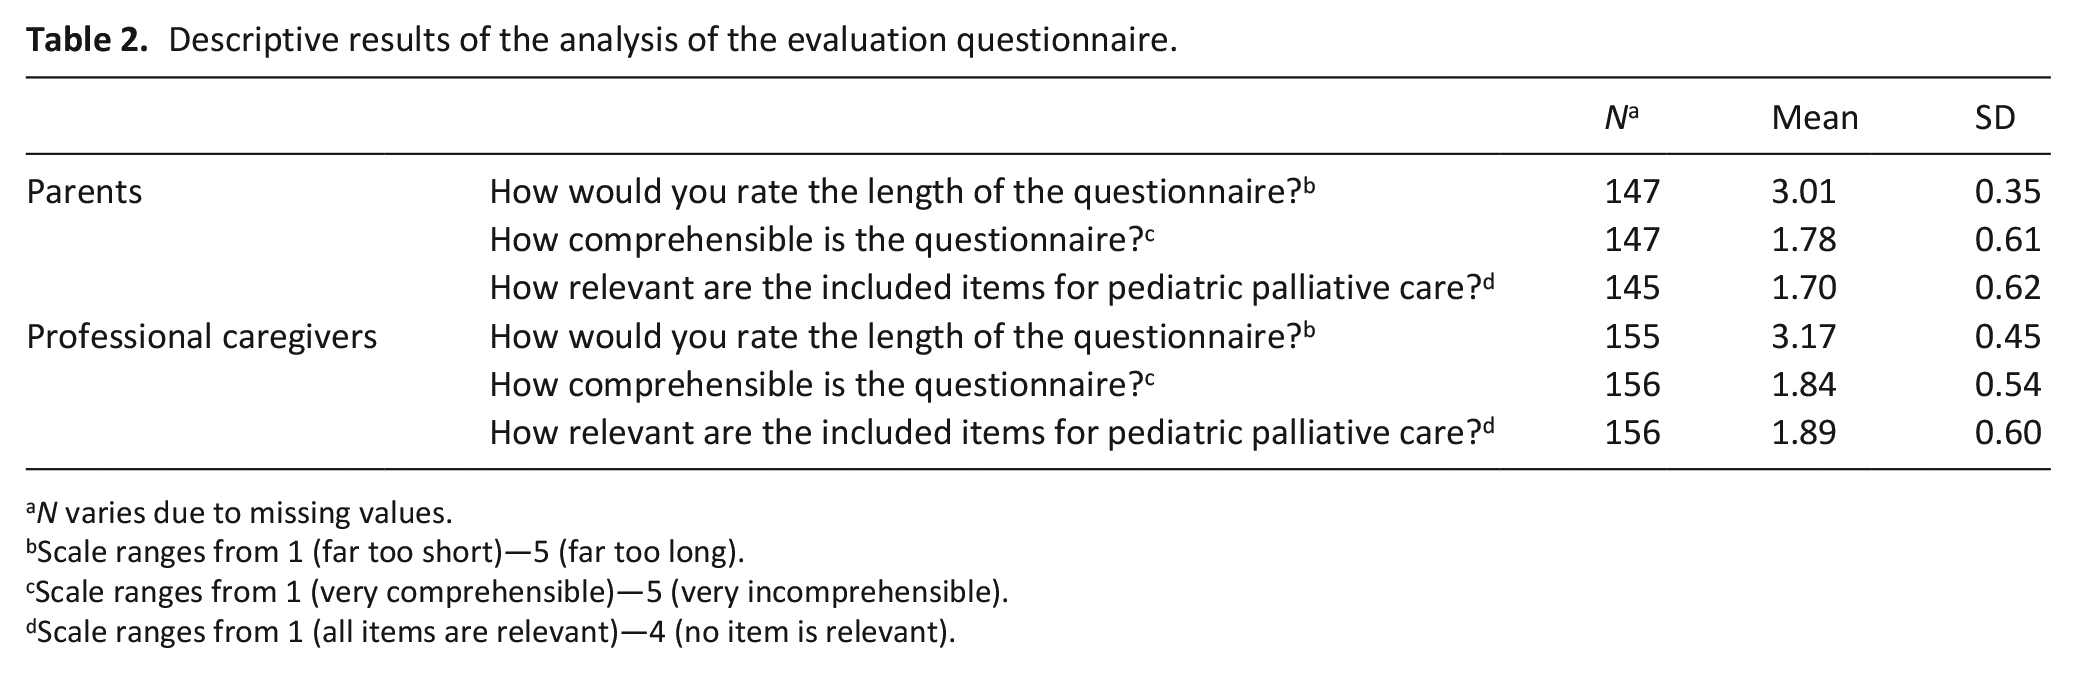Screen dimensions: 2076x673
Task: Click caregivers questionnaire length question
Action: click(902, 337)
